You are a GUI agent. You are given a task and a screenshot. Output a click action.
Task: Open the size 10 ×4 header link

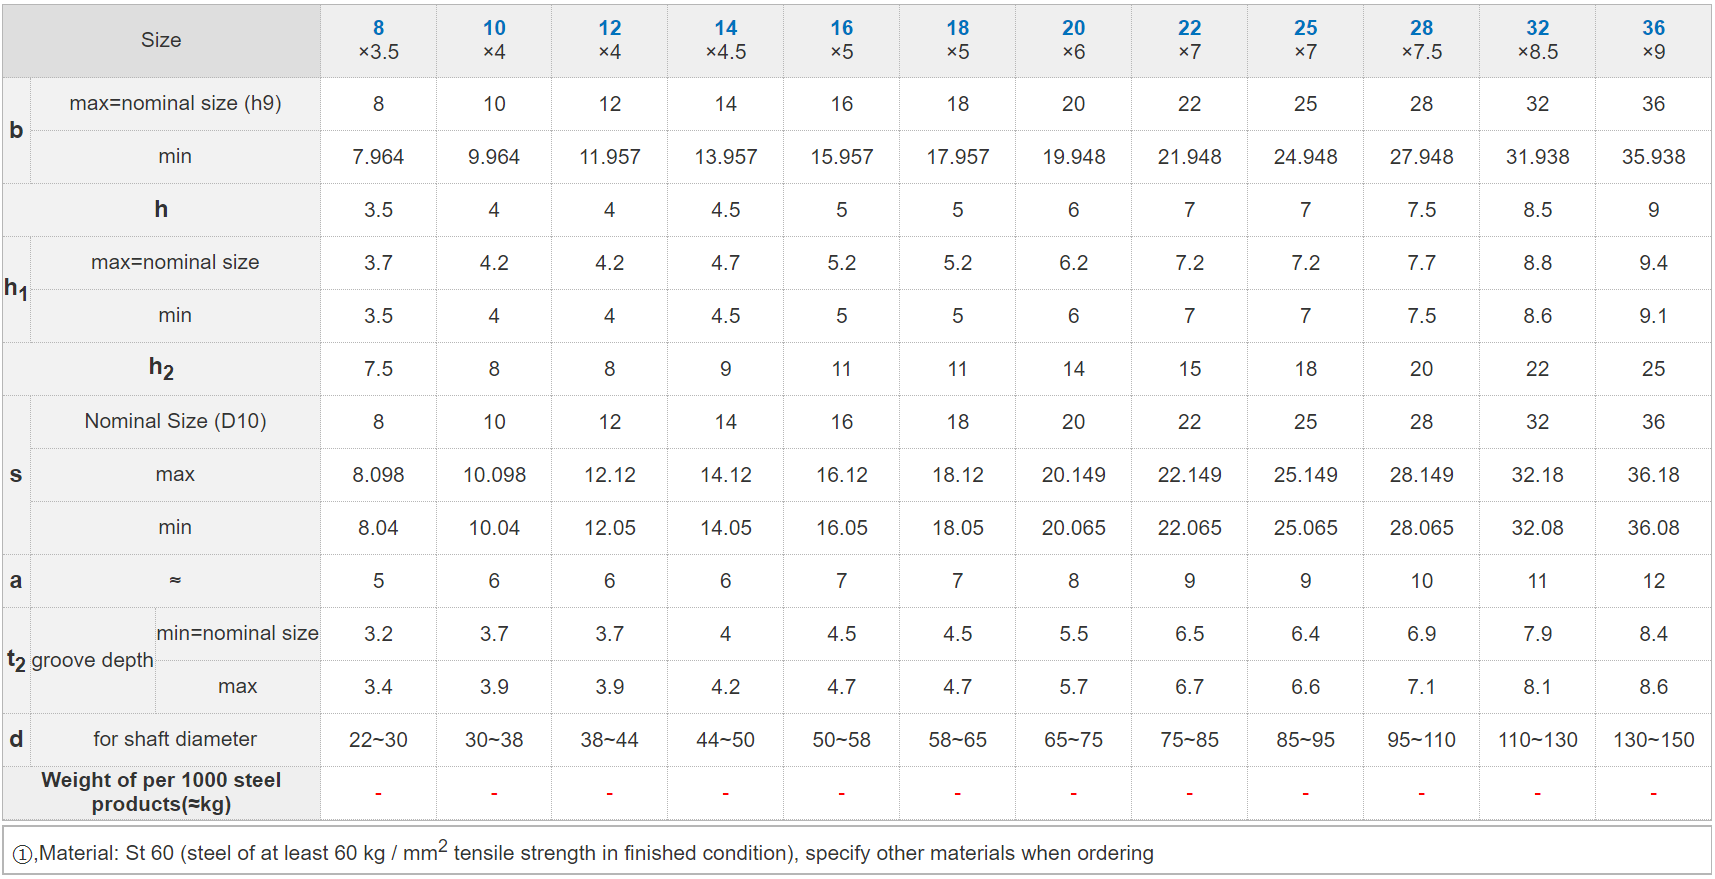494,28
